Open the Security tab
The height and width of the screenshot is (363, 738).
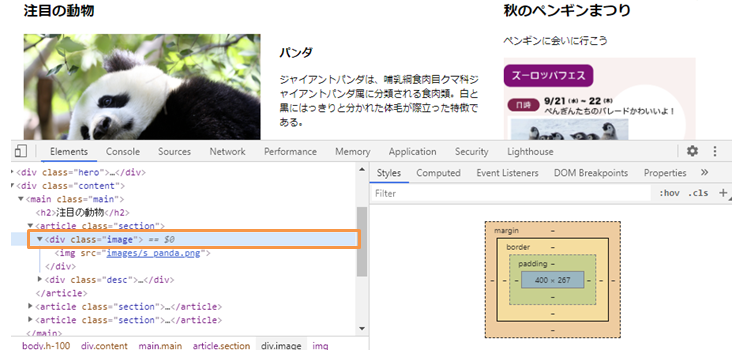pos(472,152)
